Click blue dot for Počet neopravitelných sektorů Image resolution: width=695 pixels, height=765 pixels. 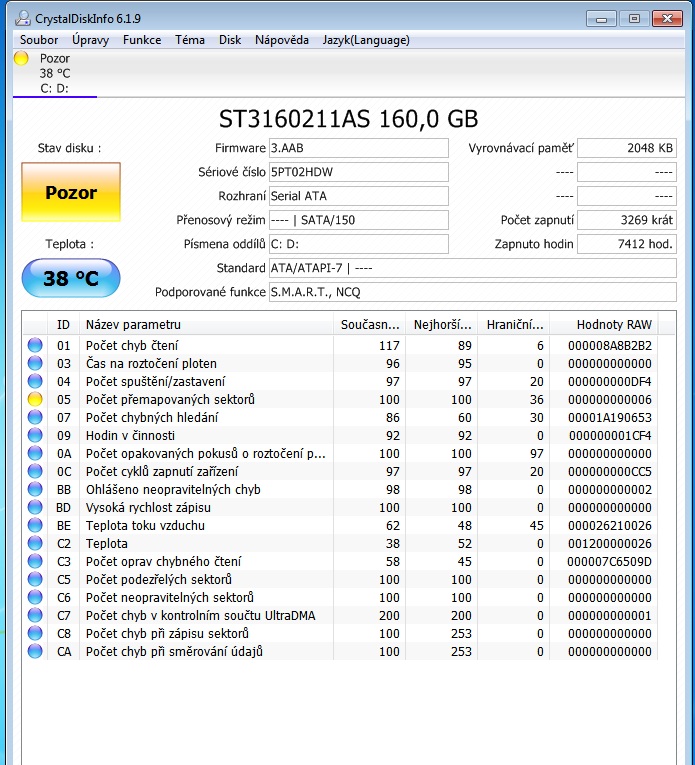point(35,598)
